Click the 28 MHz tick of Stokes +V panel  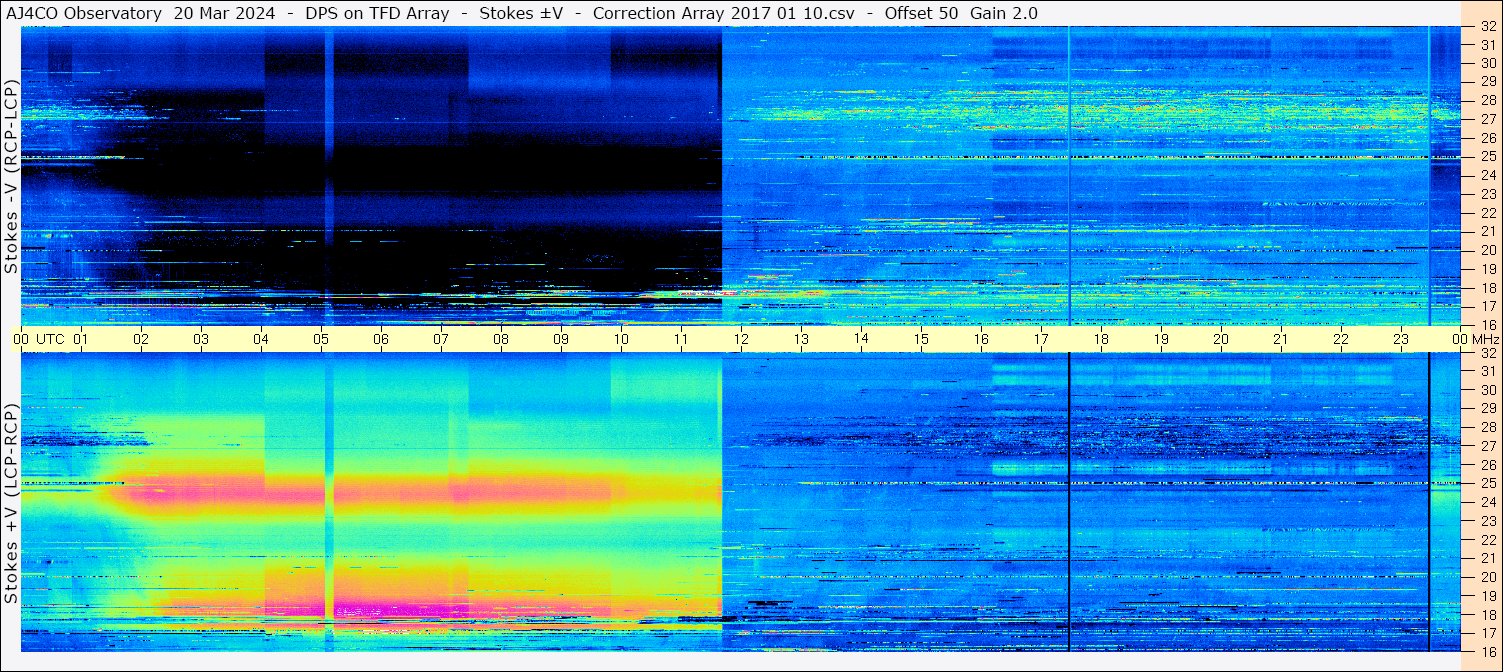coord(1487,428)
